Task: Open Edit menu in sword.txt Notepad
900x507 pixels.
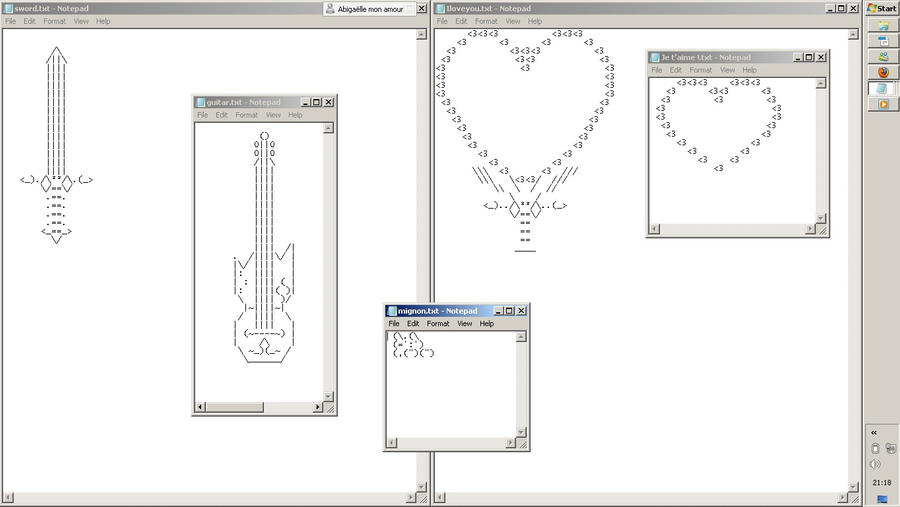Action: [x=29, y=21]
